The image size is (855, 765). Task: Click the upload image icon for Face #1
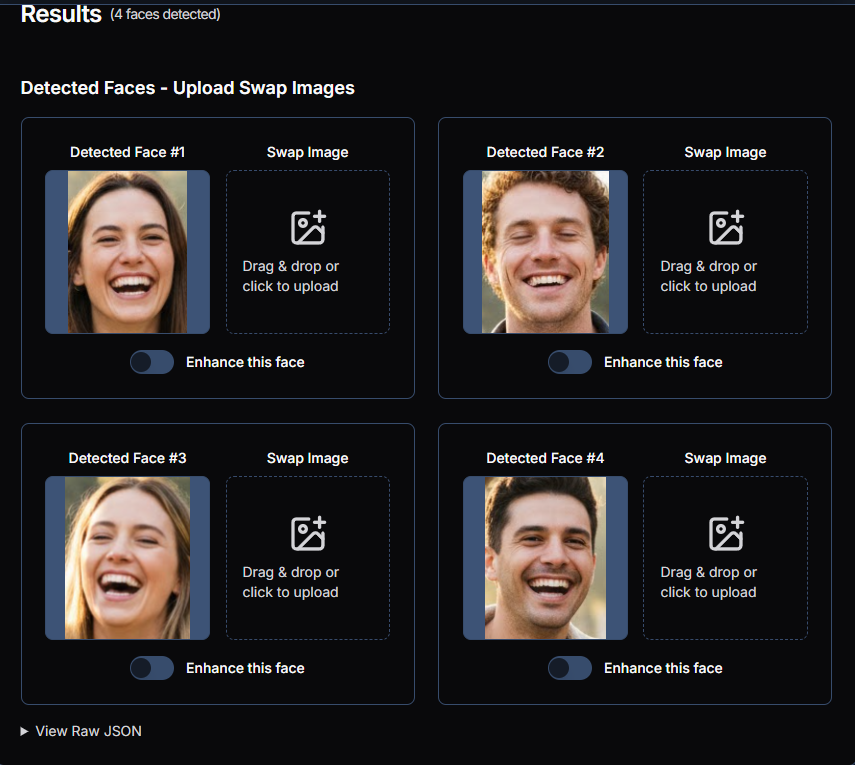(x=308, y=228)
